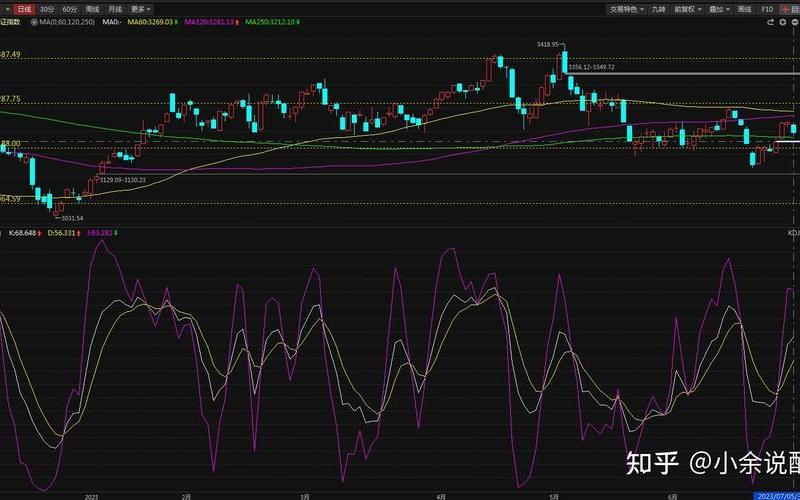
Task: Open the 前复权 adjustment dropdown
Action: [x=686, y=9]
